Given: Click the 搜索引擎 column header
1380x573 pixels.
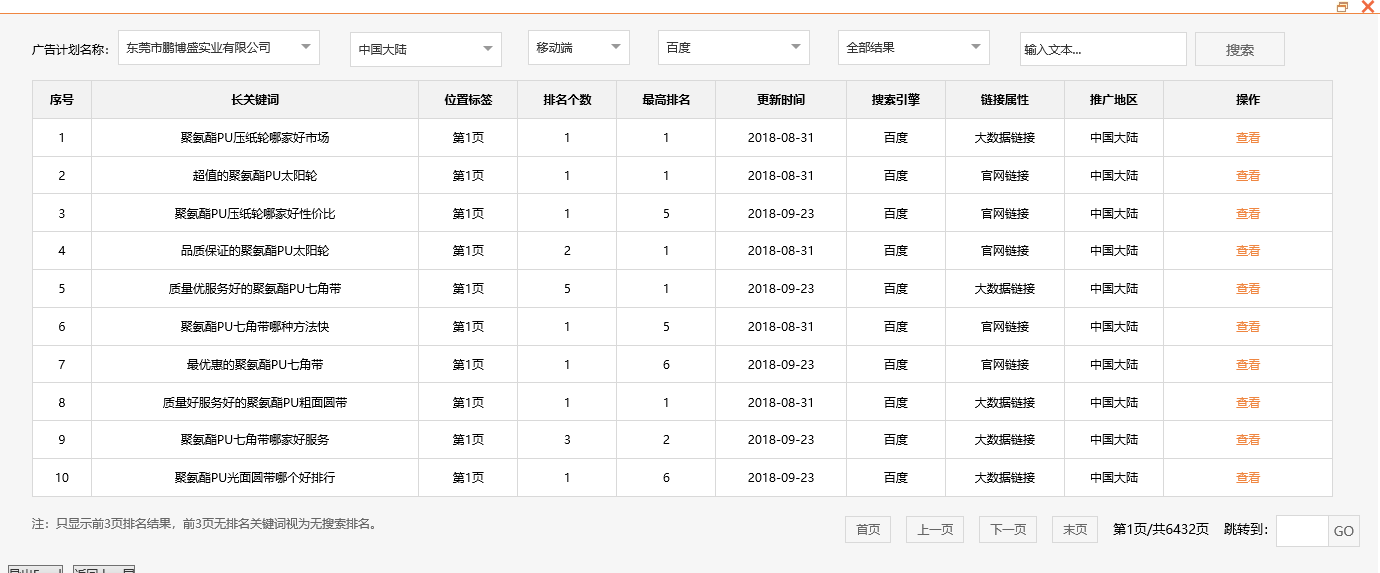Looking at the screenshot, I should [896, 100].
